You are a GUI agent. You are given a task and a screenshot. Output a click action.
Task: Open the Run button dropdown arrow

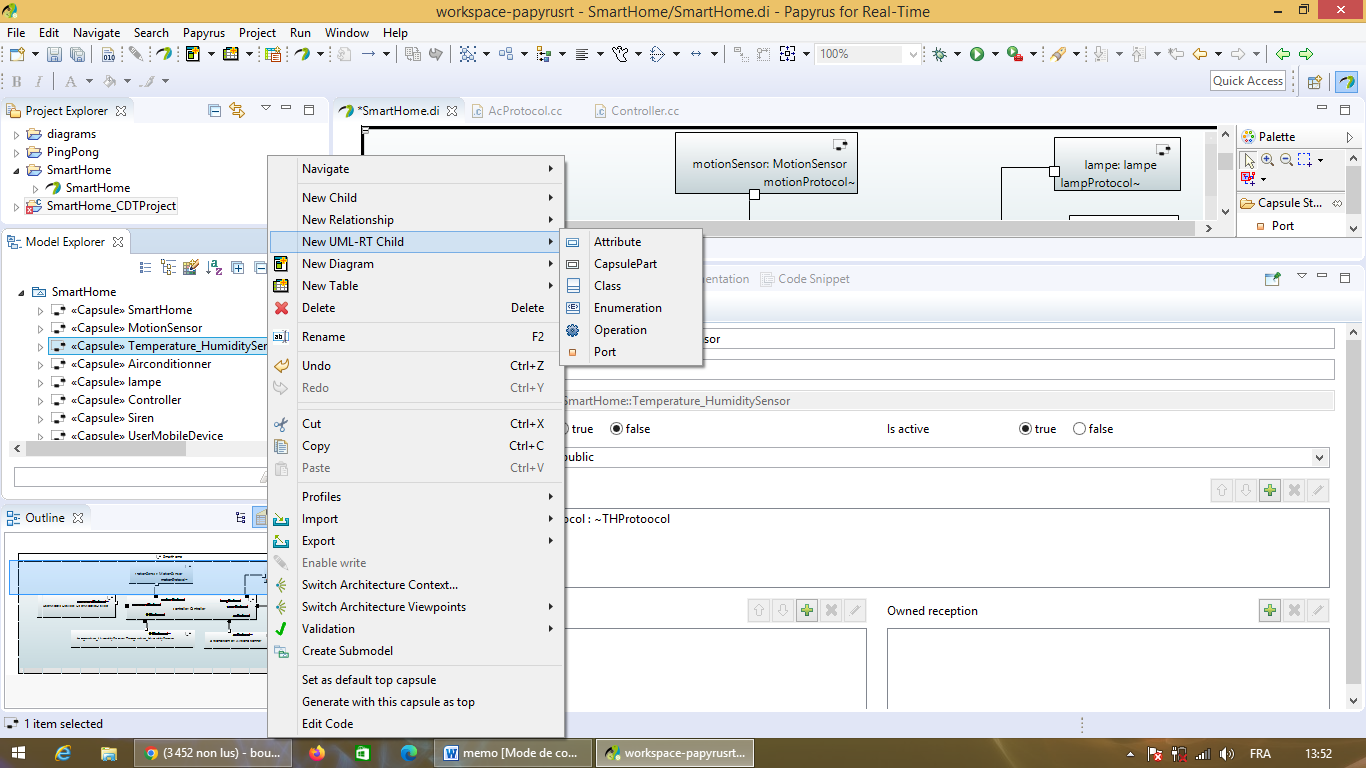(x=994, y=54)
